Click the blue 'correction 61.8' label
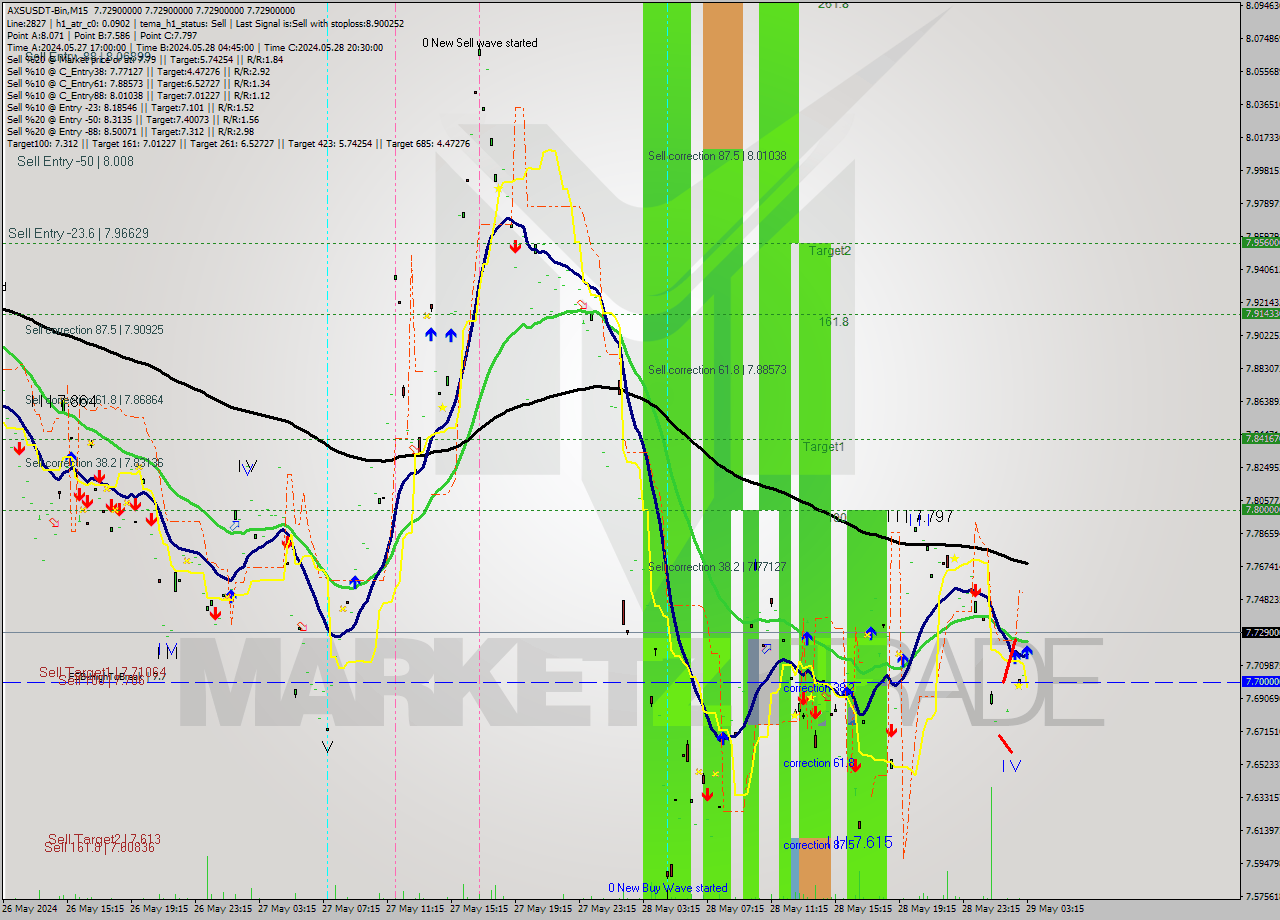Screen dimensions: 1280x920 click(x=819, y=763)
